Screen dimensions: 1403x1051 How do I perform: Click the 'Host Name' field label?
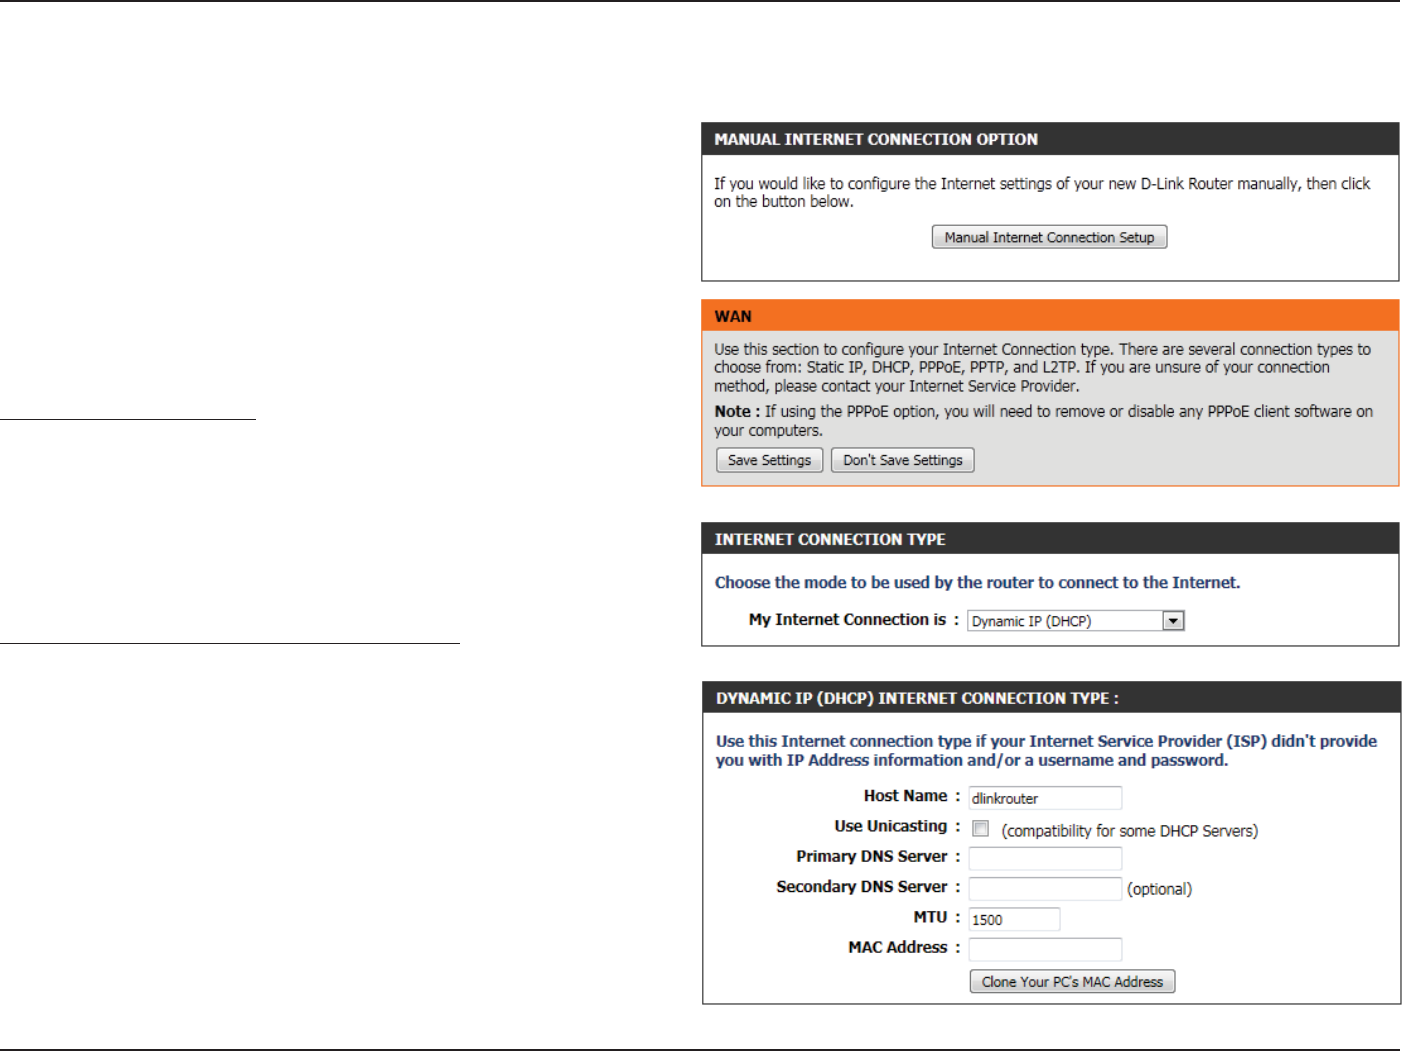(905, 796)
